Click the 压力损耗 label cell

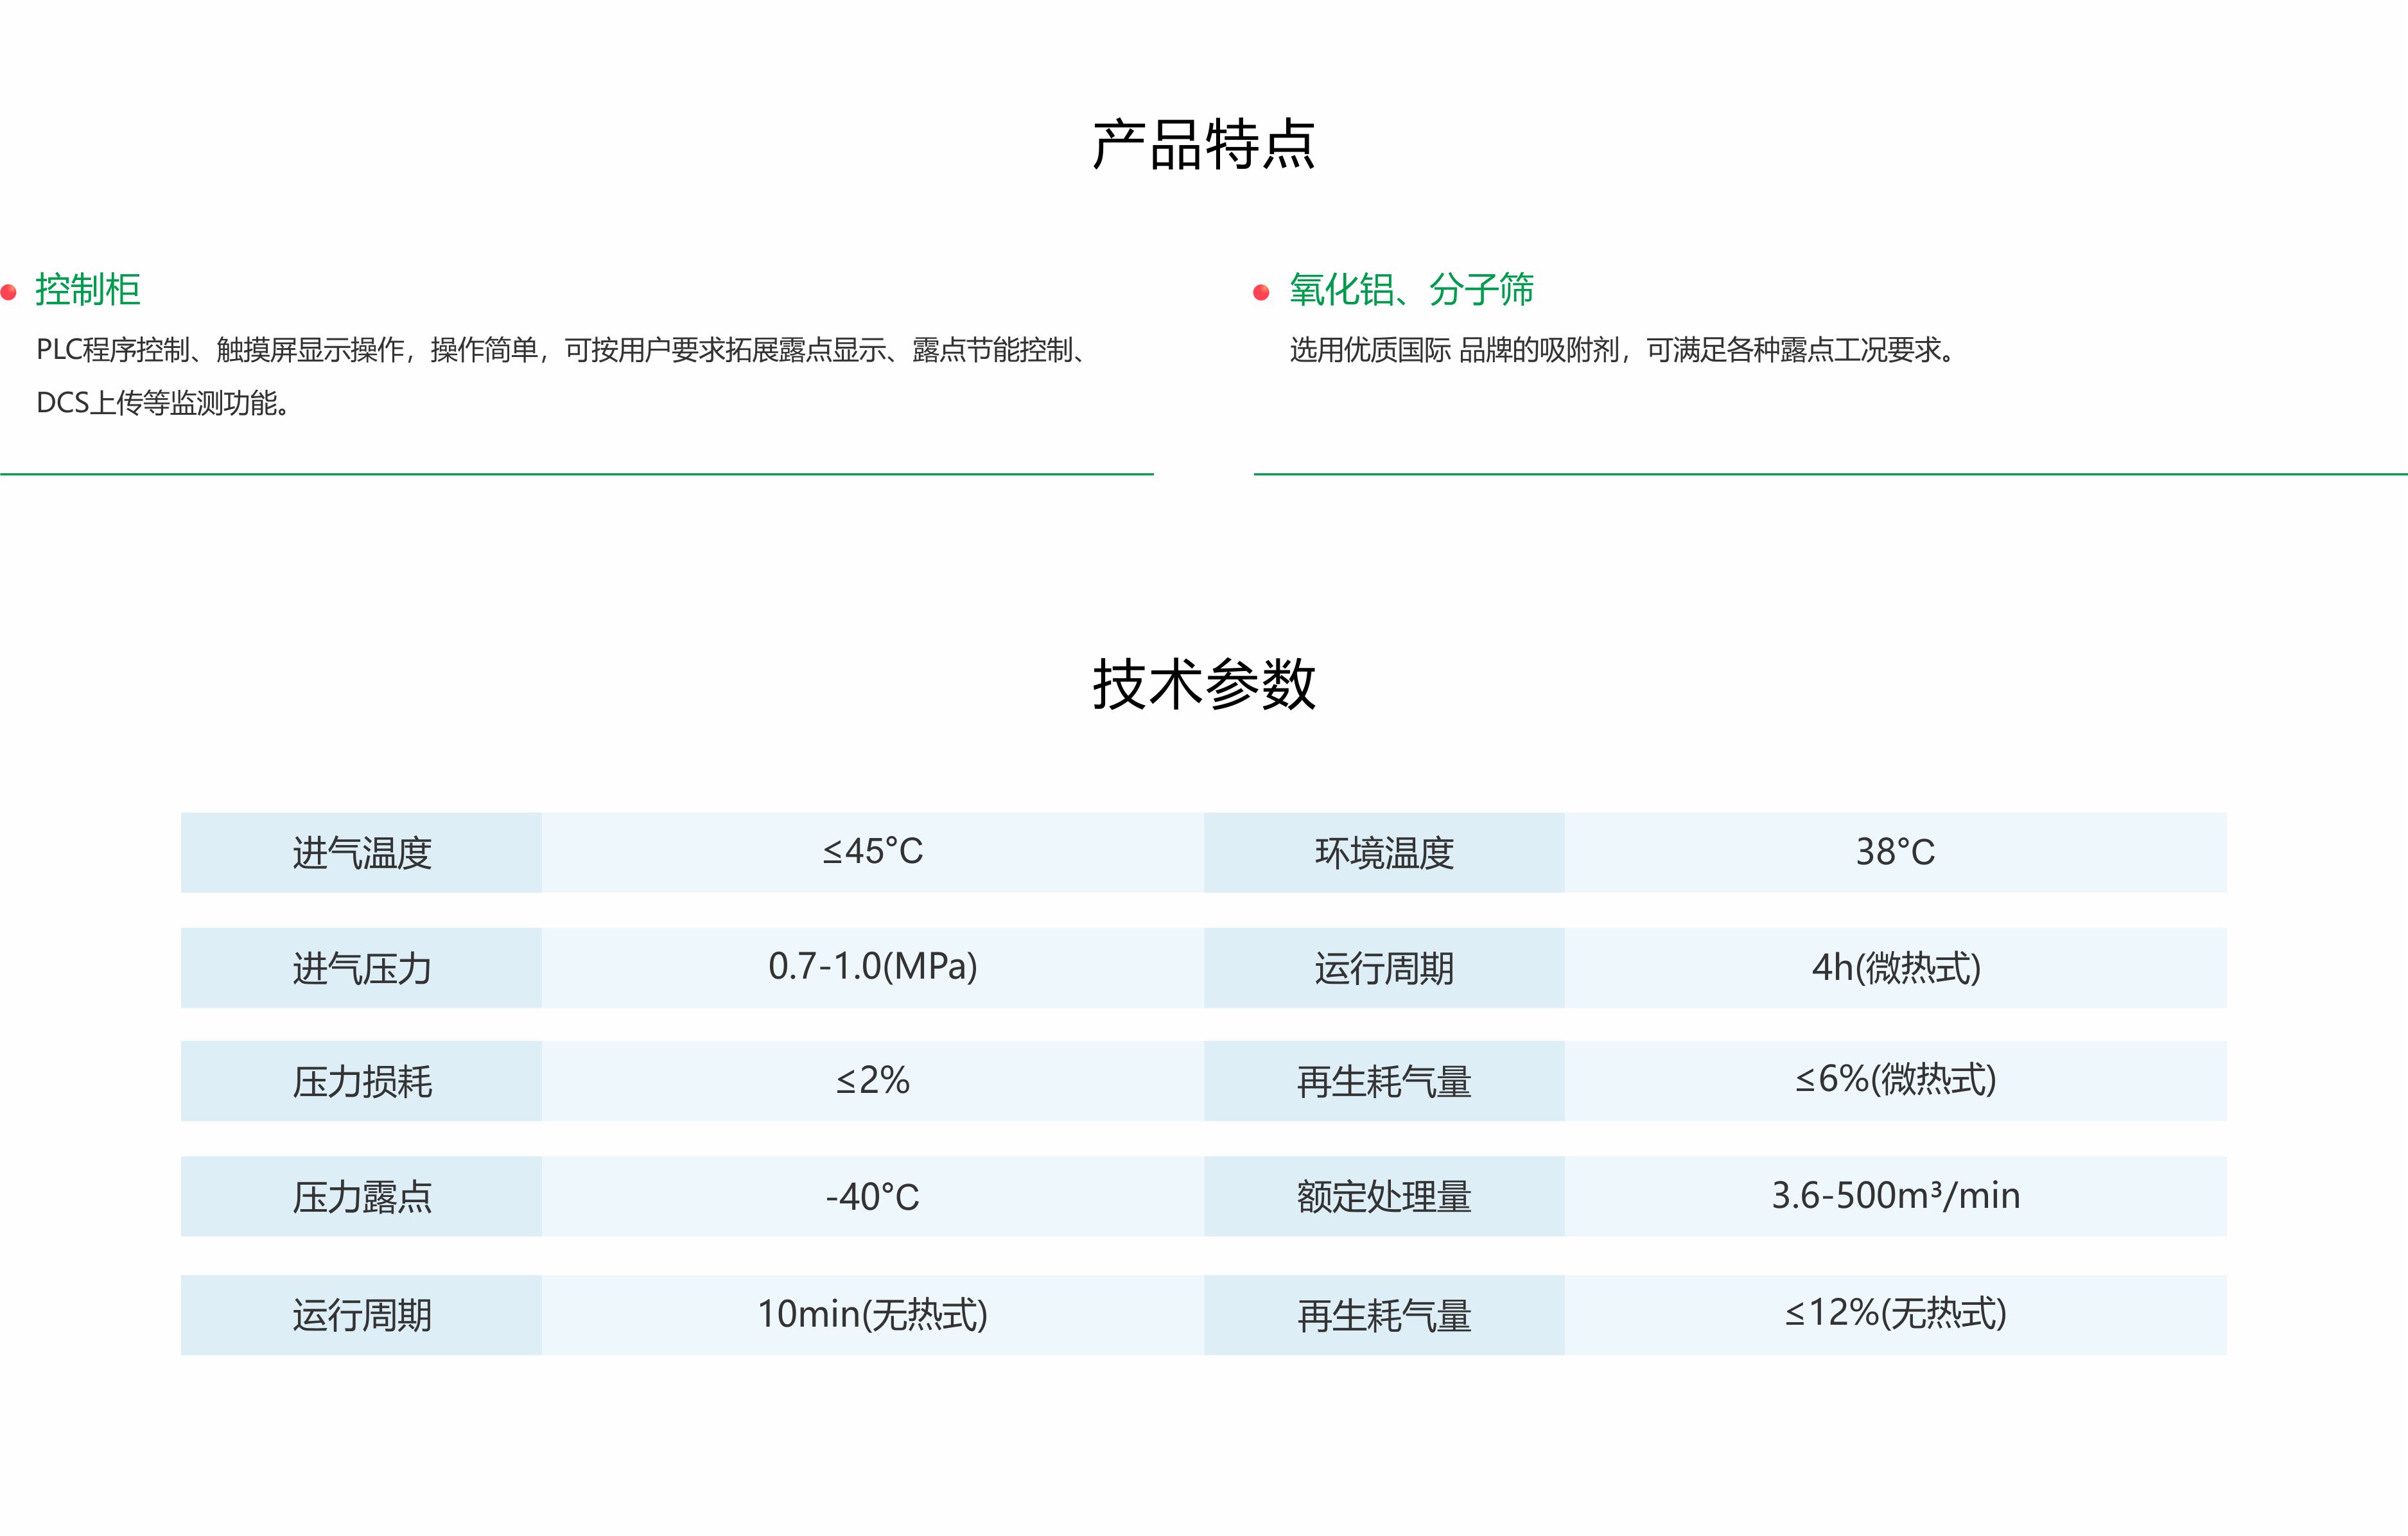pos(361,1081)
